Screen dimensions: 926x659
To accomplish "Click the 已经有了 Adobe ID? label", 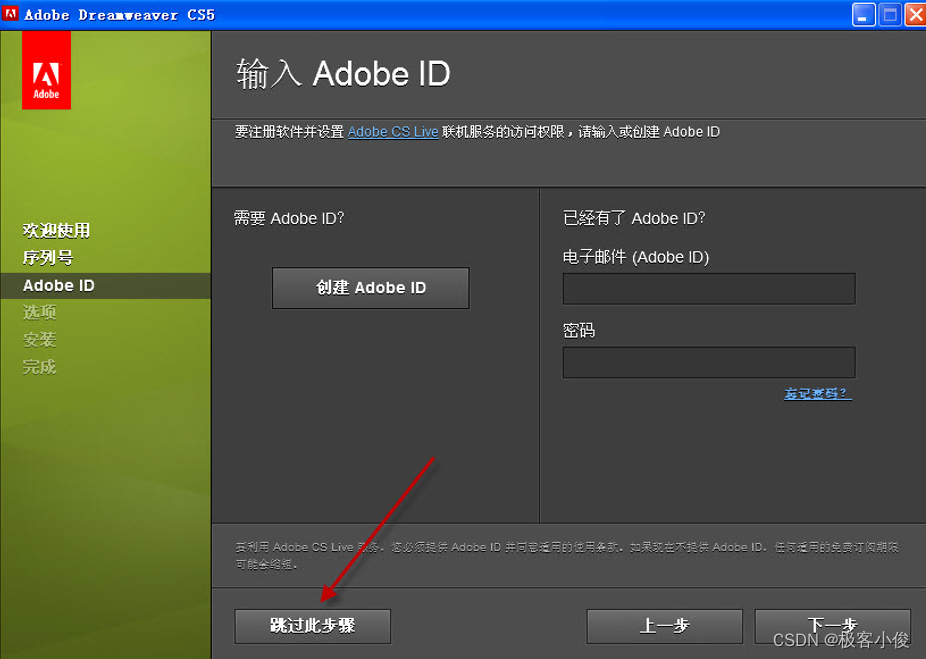I will coord(634,218).
